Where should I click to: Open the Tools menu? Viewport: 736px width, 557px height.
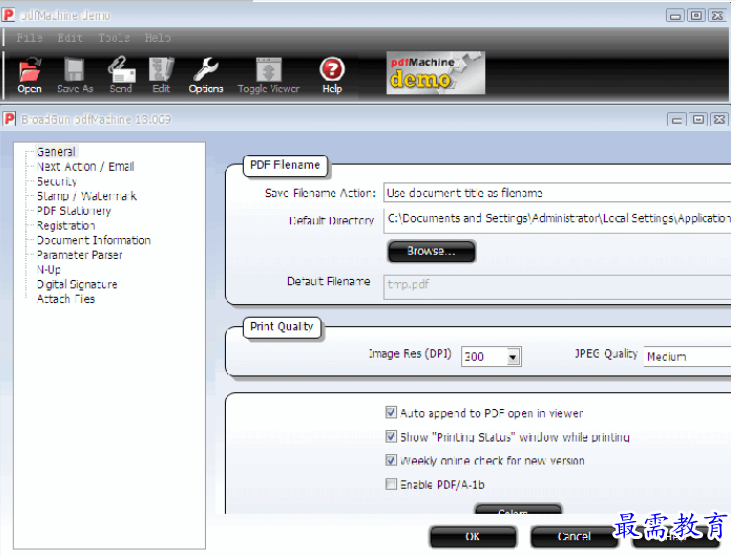coord(114,38)
